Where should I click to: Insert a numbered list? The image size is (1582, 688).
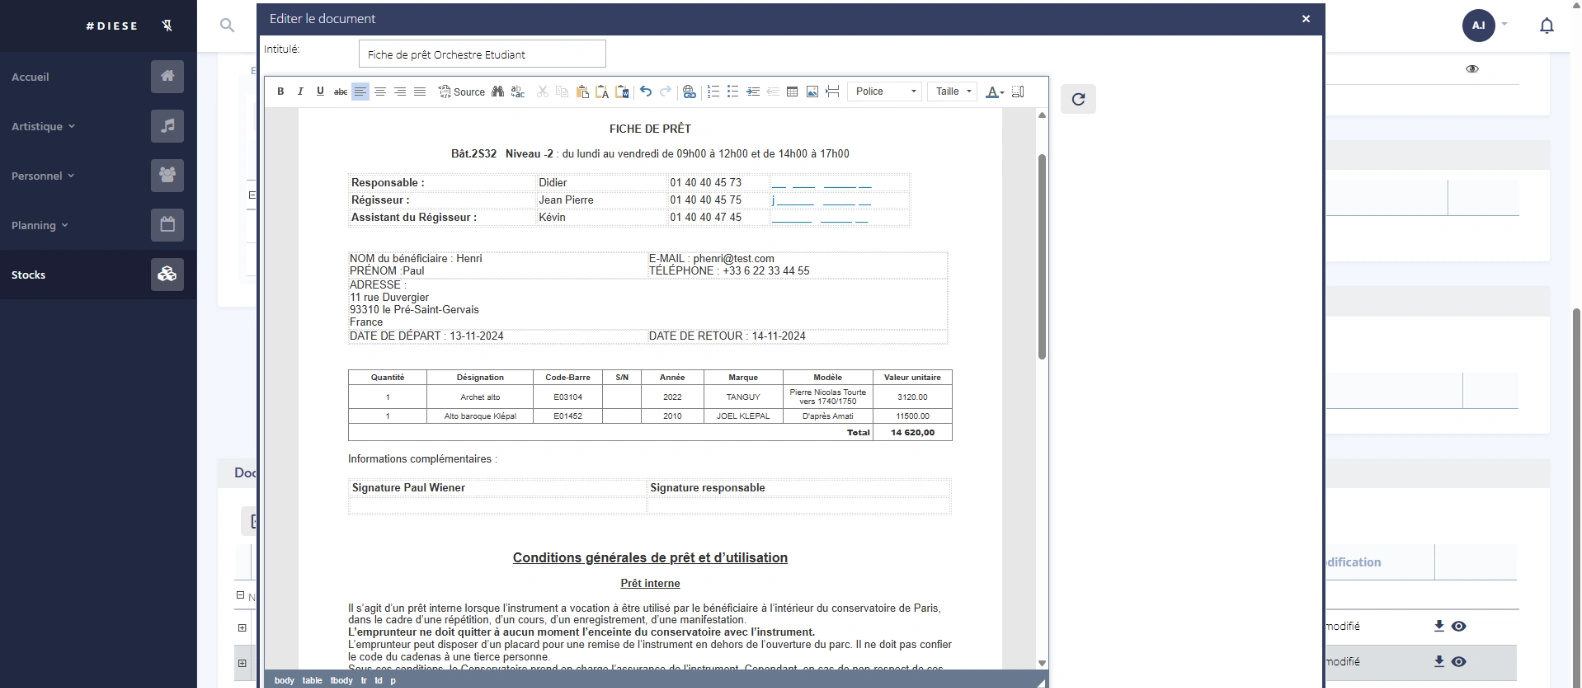(713, 92)
